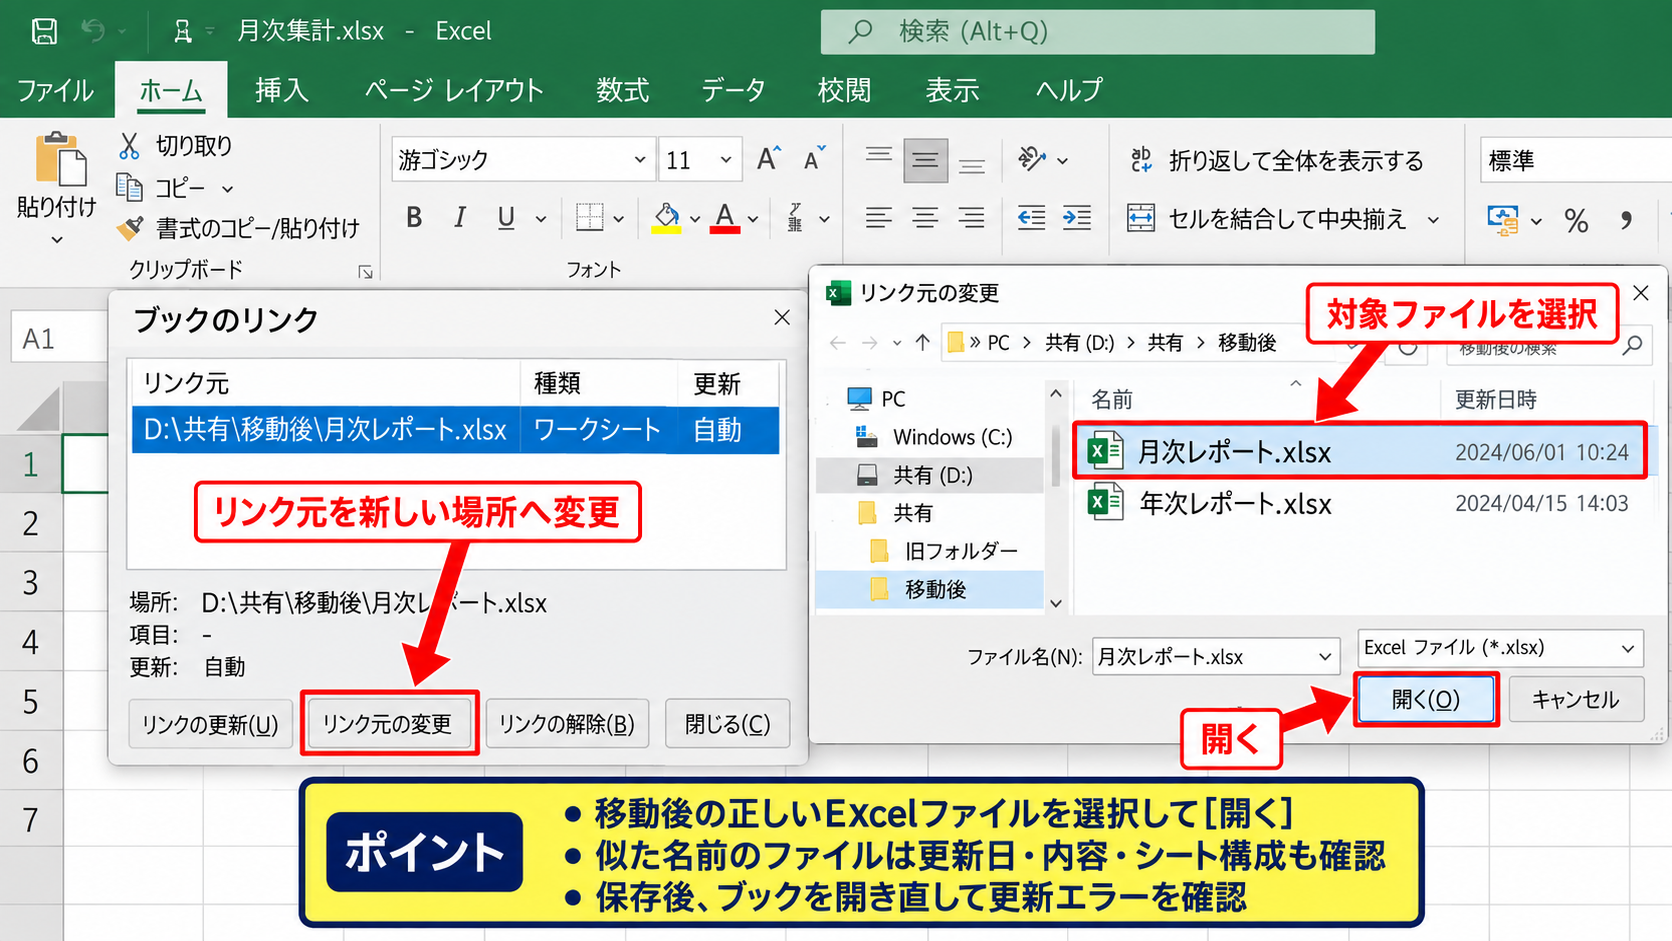Select 年次レポート.xlsx in file list
The image size is (1672, 941).
(1360, 503)
